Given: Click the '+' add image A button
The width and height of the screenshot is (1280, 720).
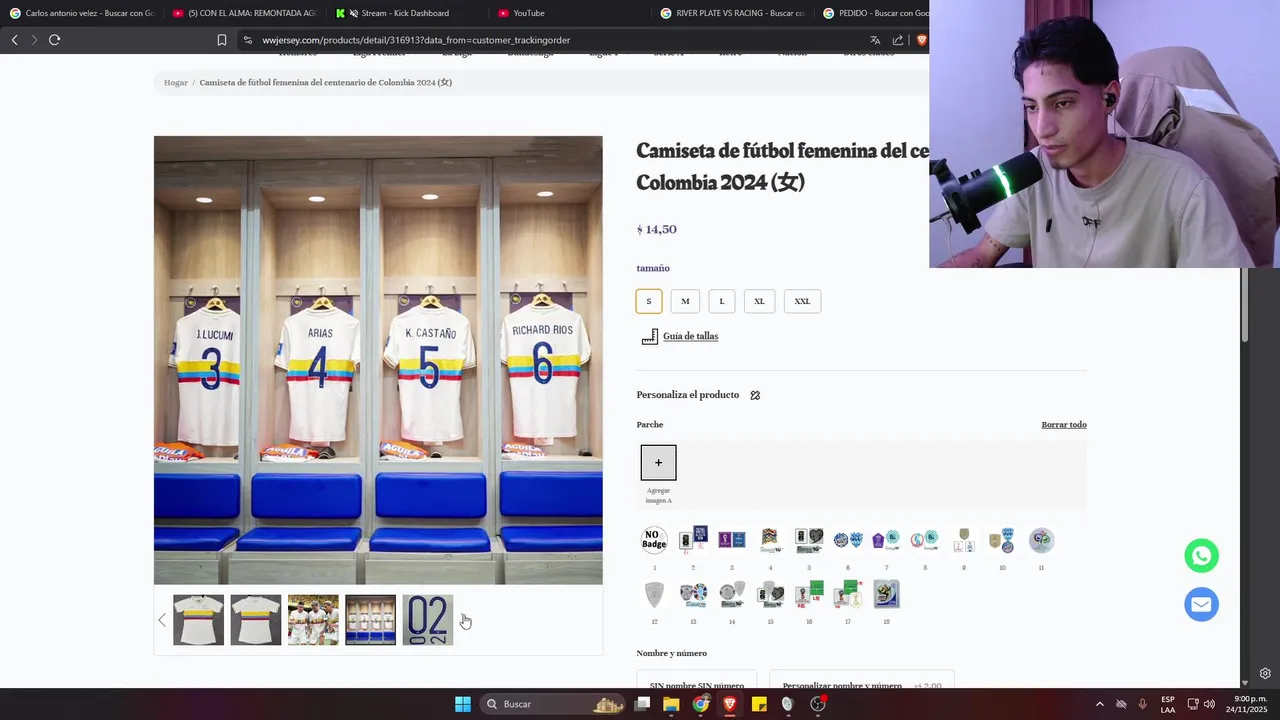Looking at the screenshot, I should coord(658,463).
